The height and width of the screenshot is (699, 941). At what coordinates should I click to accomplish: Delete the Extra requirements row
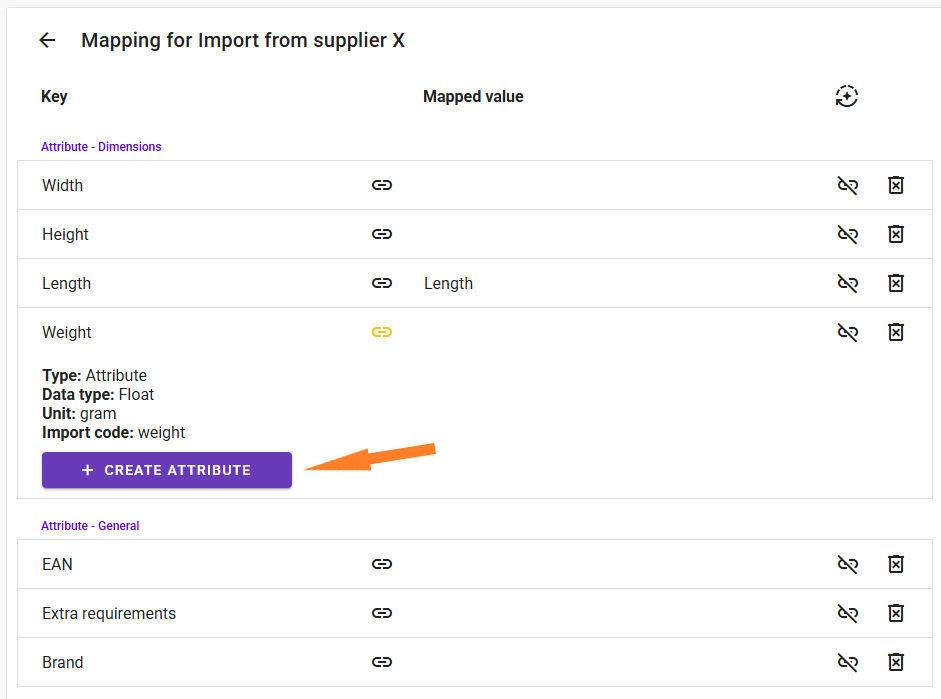(895, 613)
